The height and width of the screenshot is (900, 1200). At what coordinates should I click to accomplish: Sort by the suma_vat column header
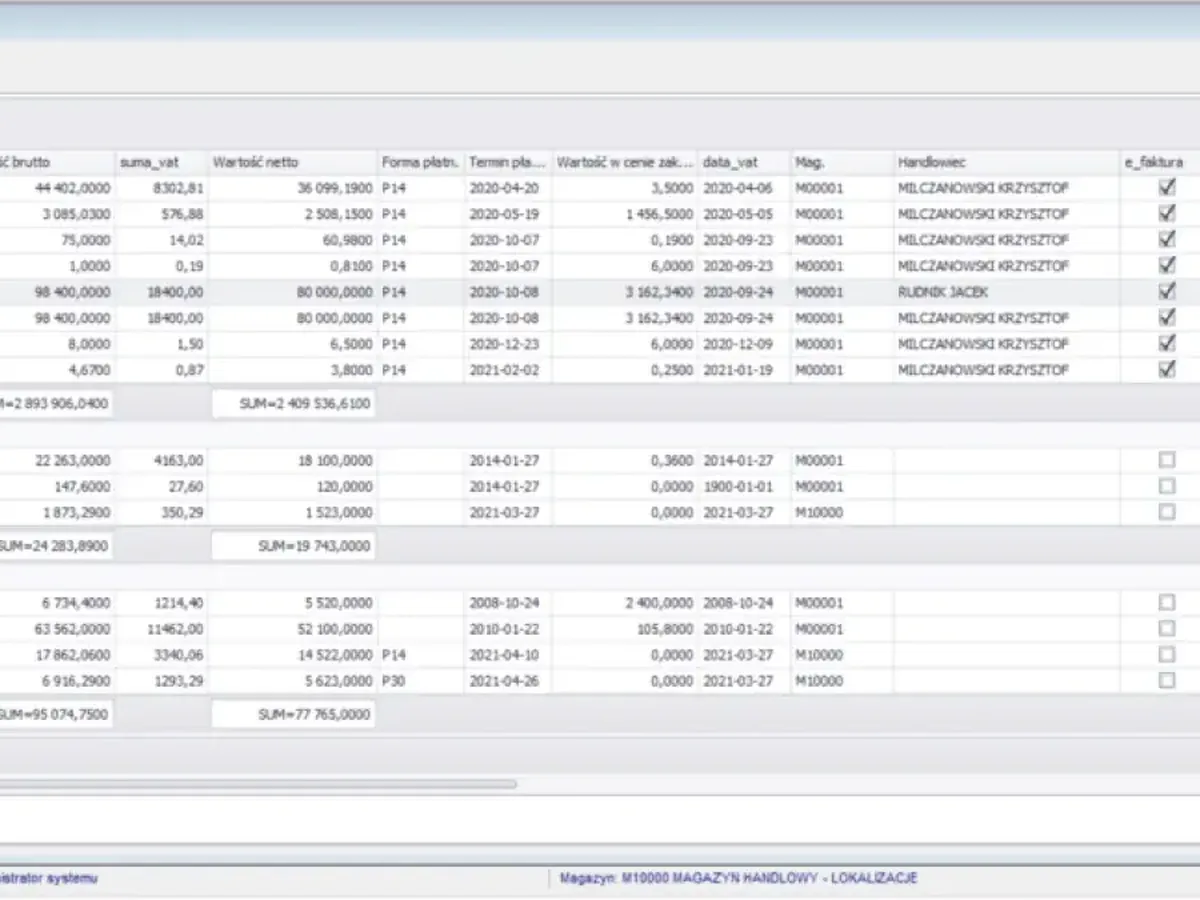161,162
